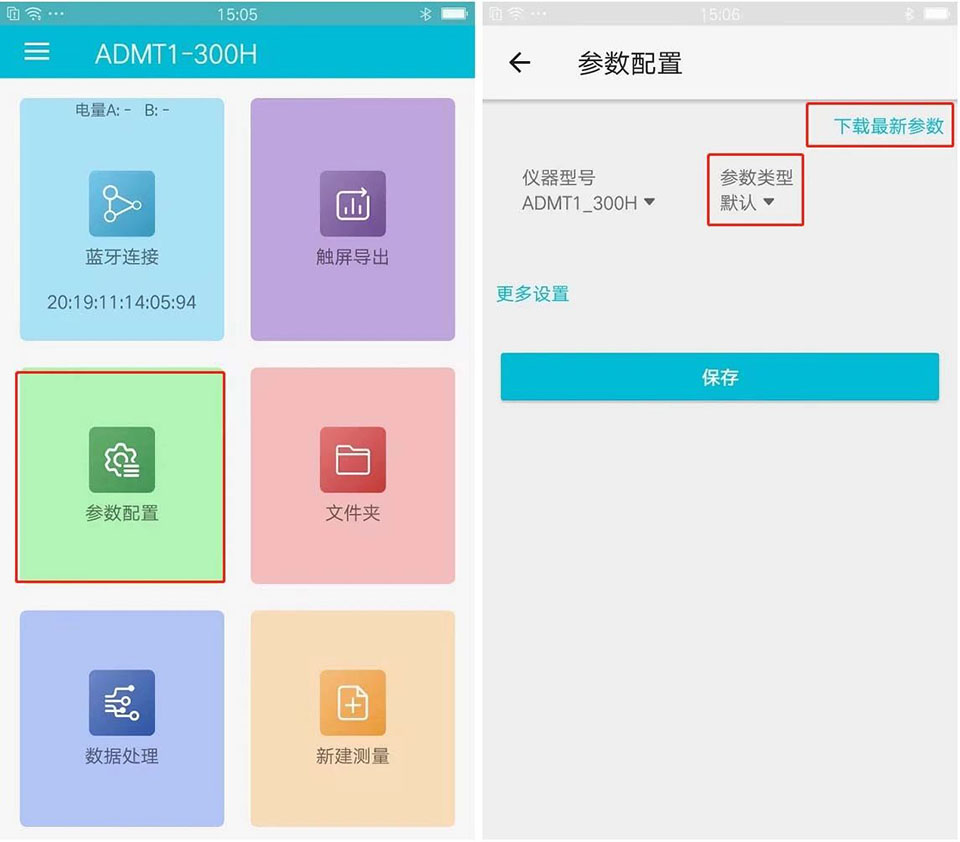Go back using the arrow on 参数配置 page

(520, 62)
